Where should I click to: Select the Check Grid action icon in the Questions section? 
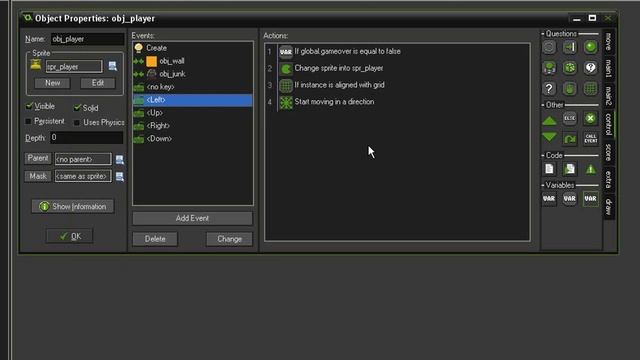pyautogui.click(x=590, y=88)
